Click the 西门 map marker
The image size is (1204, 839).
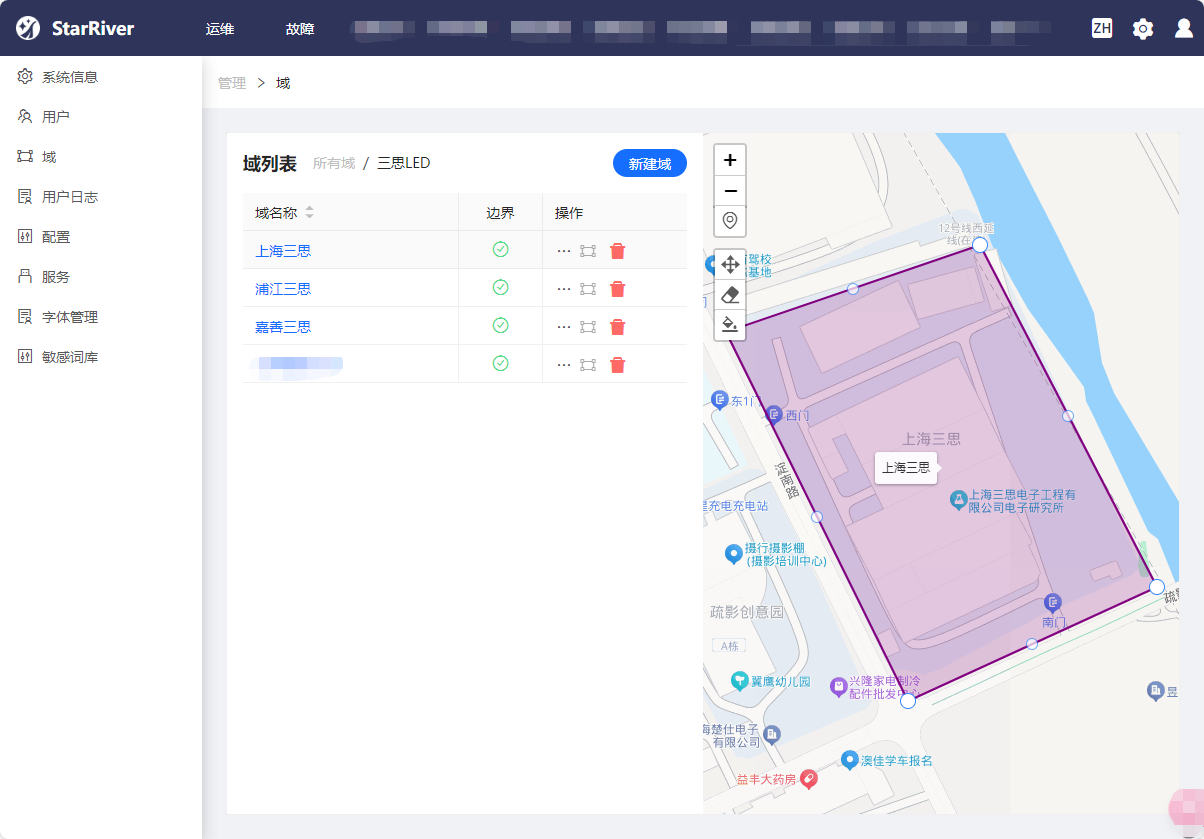774,414
